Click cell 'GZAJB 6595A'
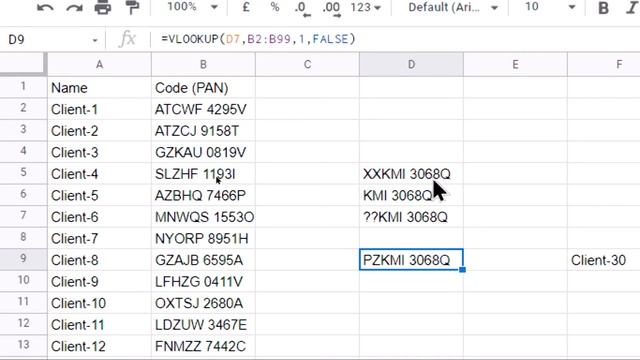This screenshot has width=640, height=360. coord(203,260)
